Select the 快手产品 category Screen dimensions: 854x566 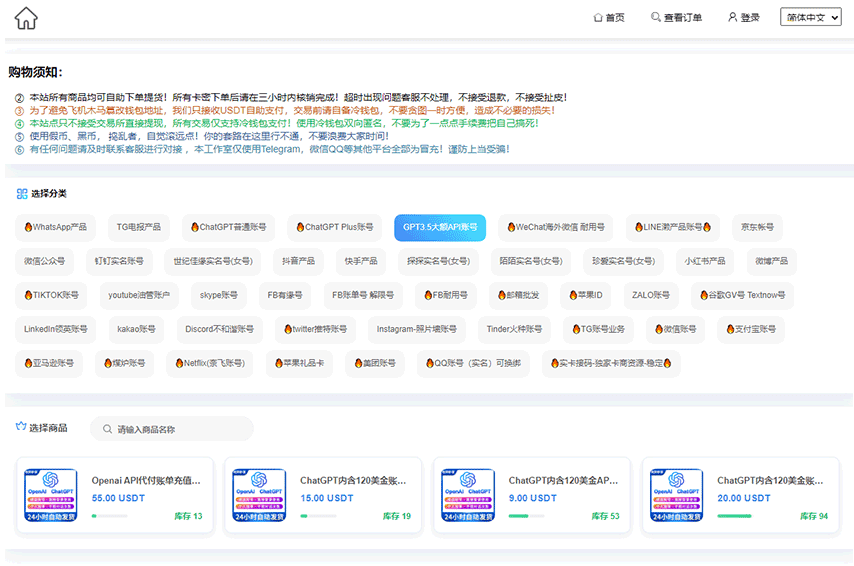[x=361, y=261]
